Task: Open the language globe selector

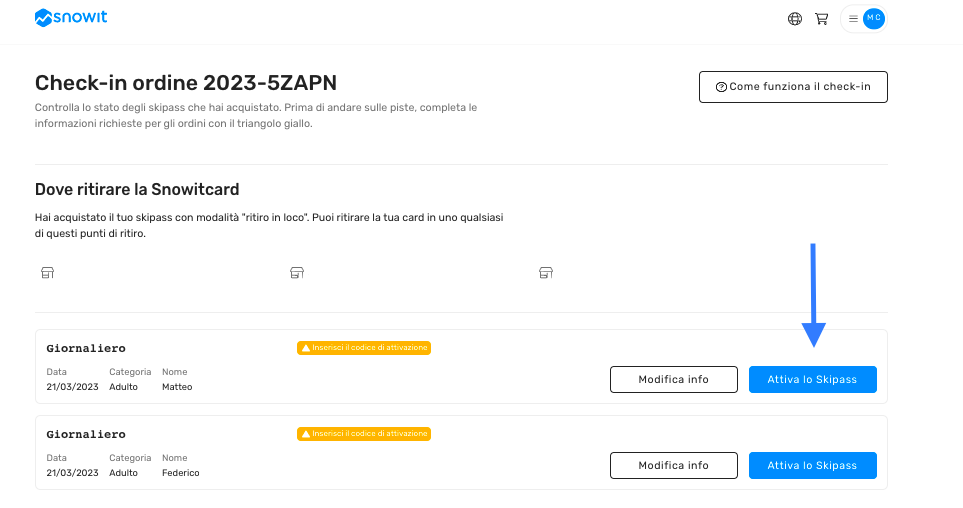Action: pyautogui.click(x=795, y=18)
